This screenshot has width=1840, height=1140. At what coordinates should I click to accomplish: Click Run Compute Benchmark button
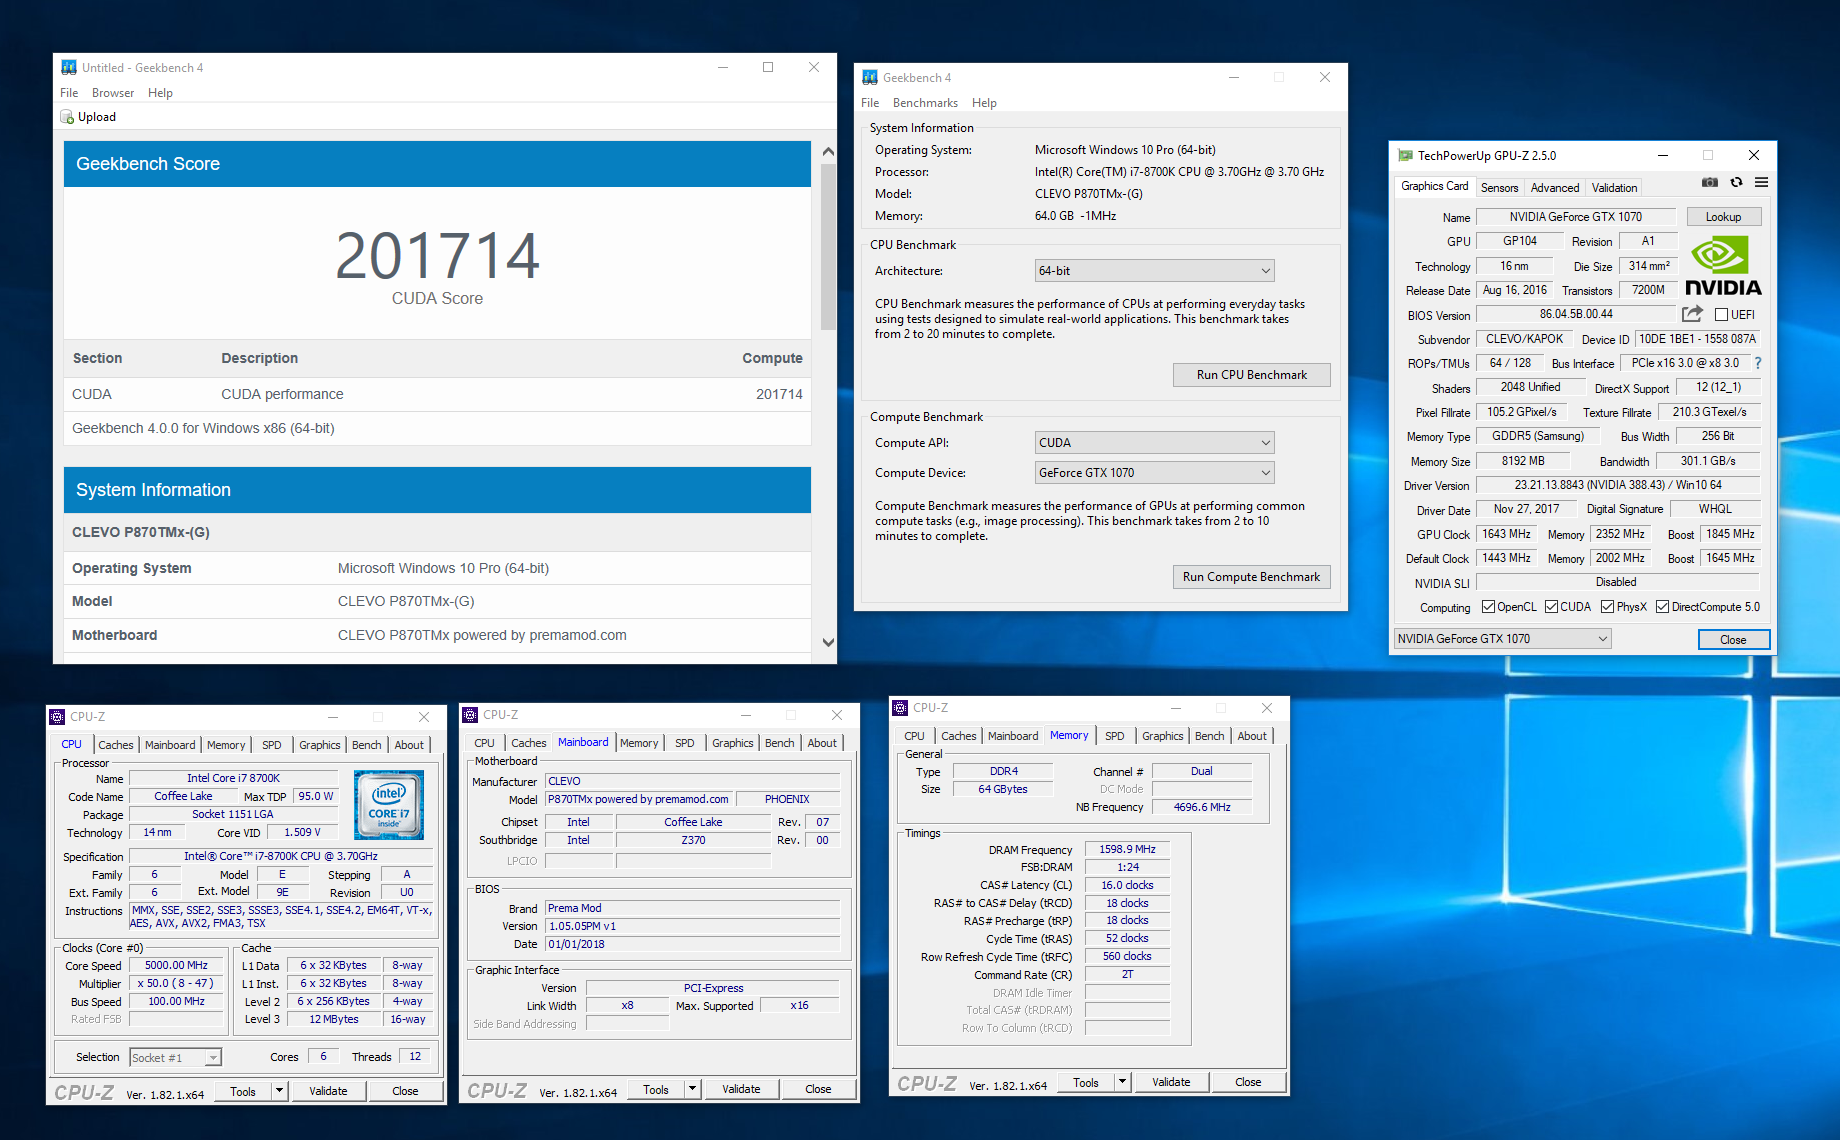[x=1252, y=577]
